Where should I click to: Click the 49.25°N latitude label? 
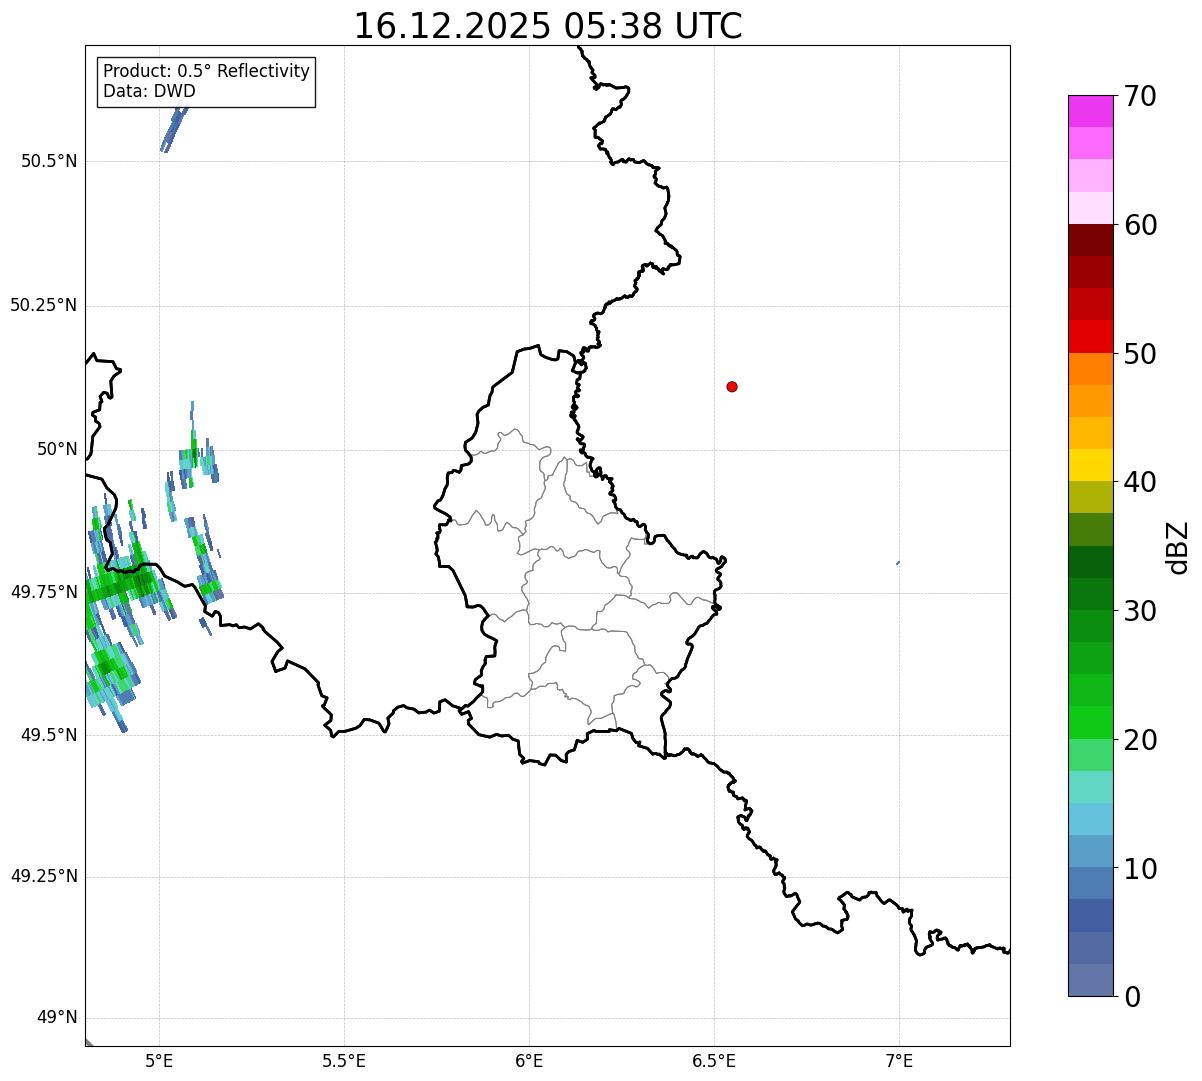coord(43,876)
